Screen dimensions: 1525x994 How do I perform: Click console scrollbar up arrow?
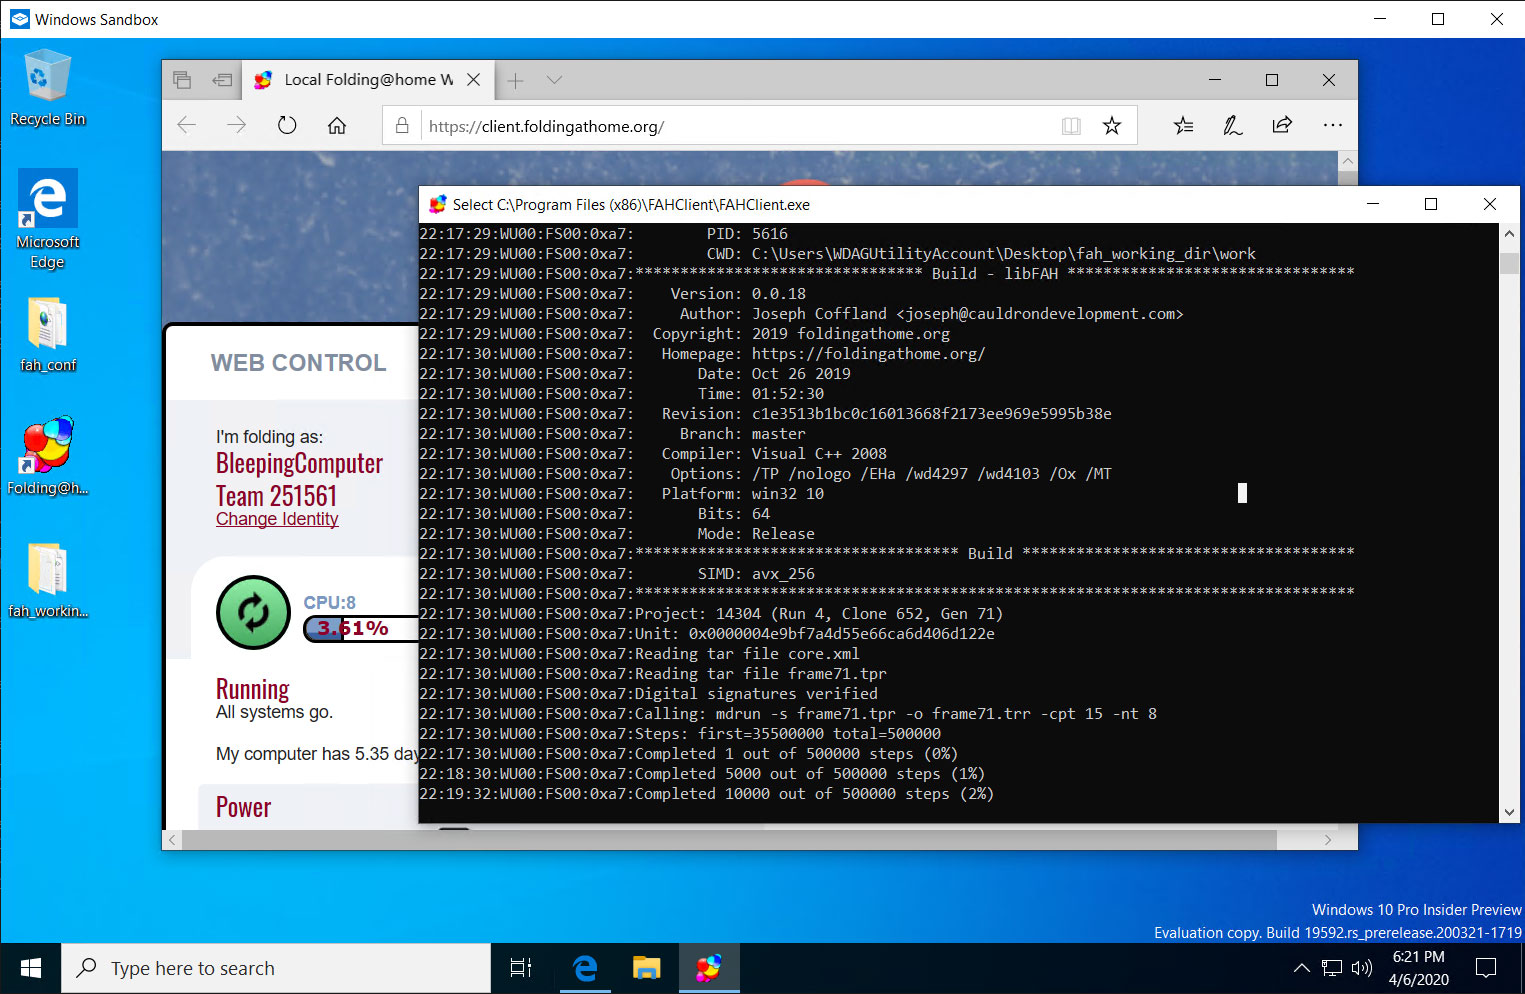pyautogui.click(x=1509, y=233)
